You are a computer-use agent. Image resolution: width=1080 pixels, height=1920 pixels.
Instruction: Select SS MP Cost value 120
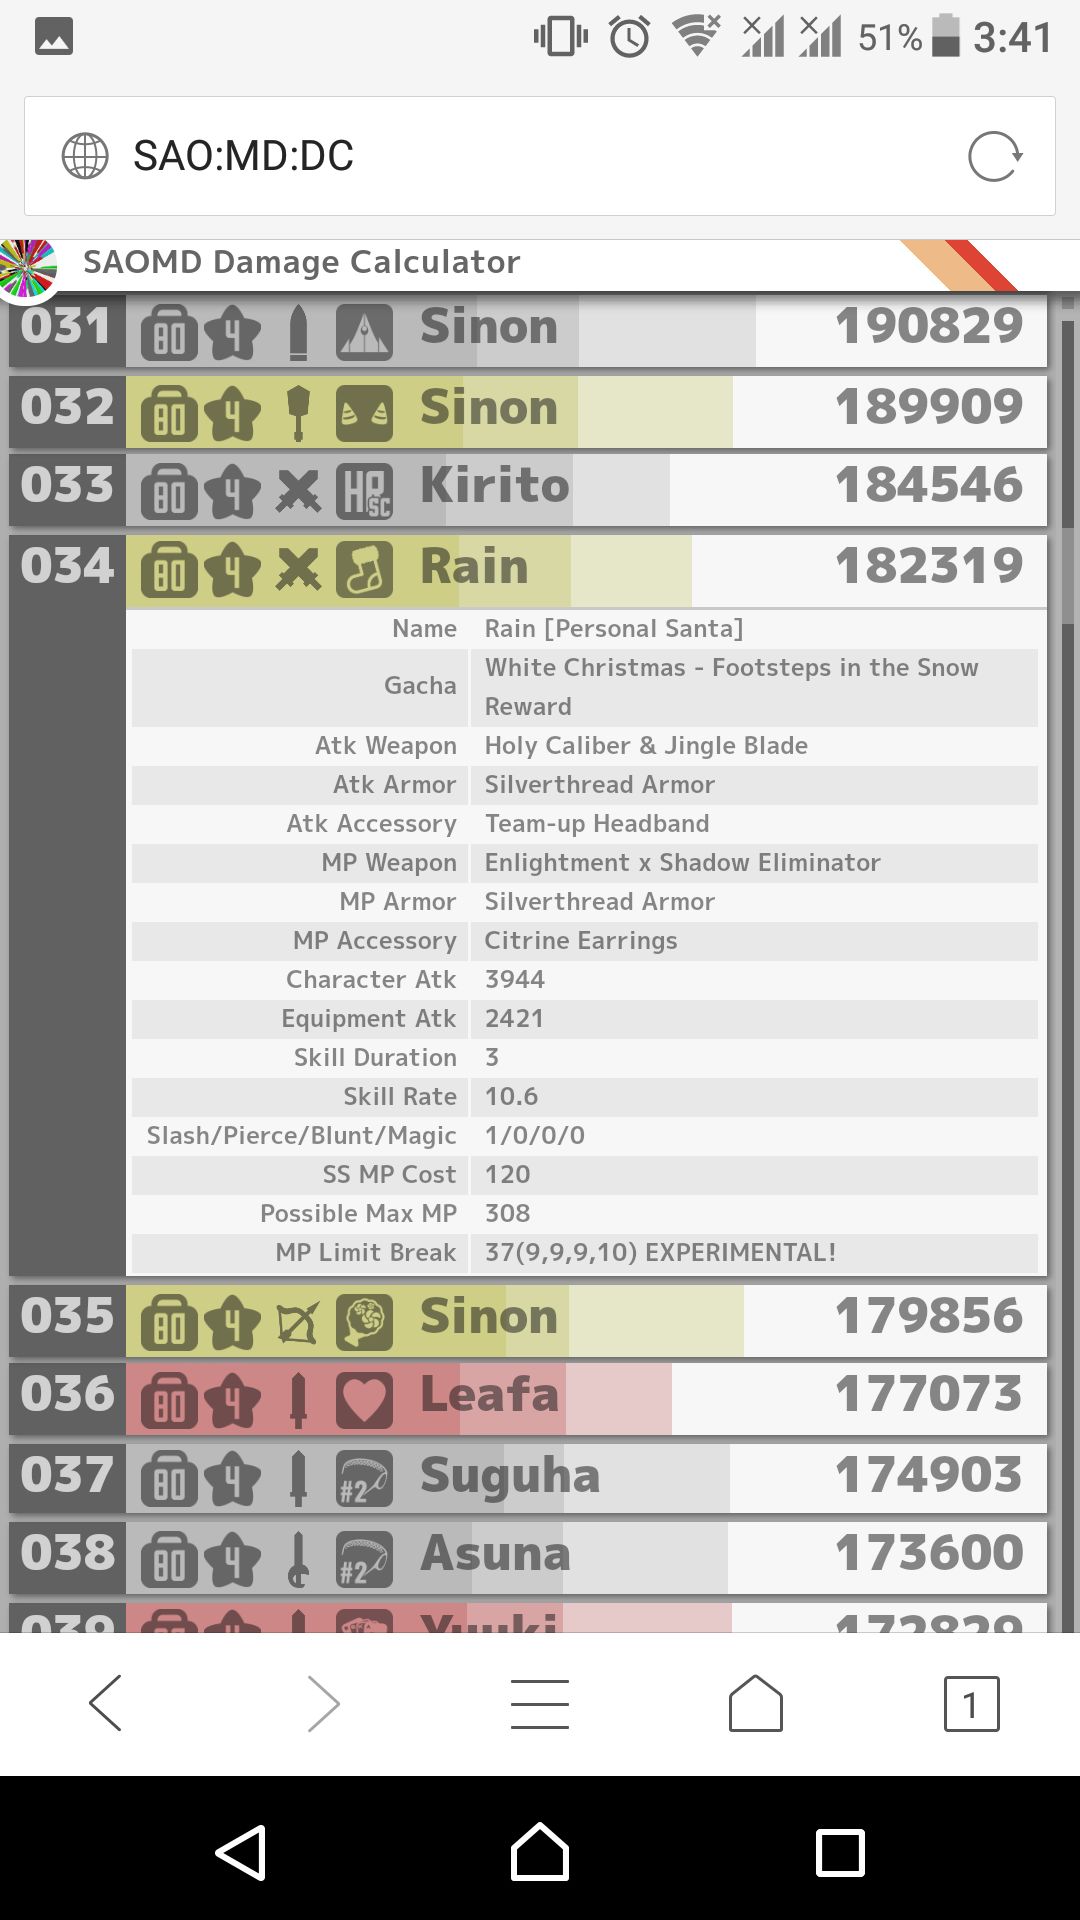pos(507,1175)
